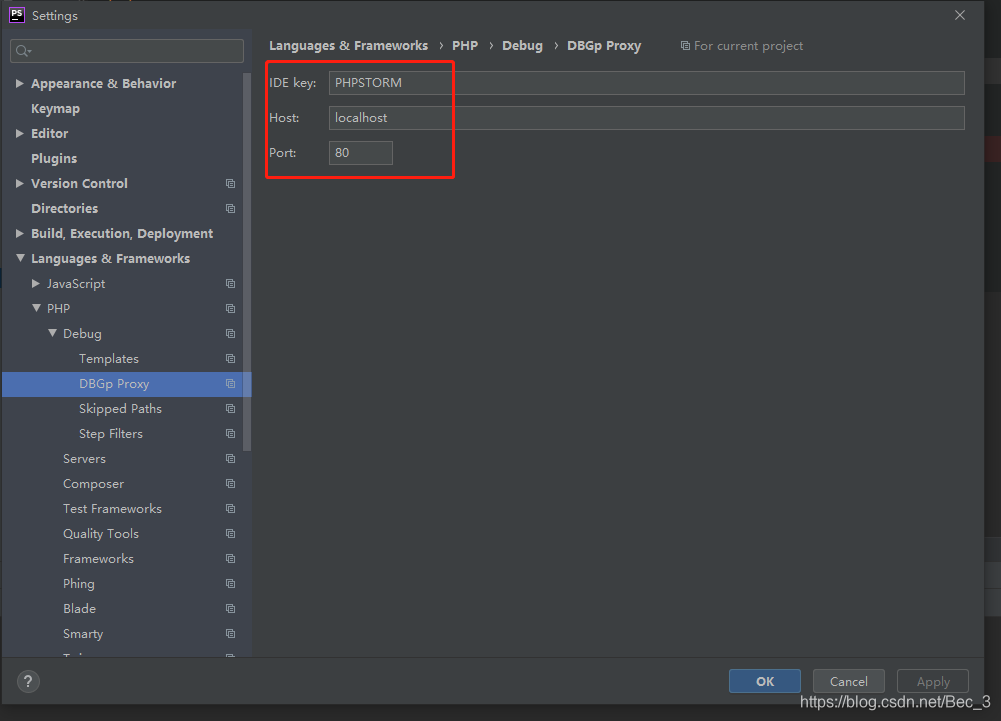Click project-level icon next to Skipped Paths

click(230, 409)
